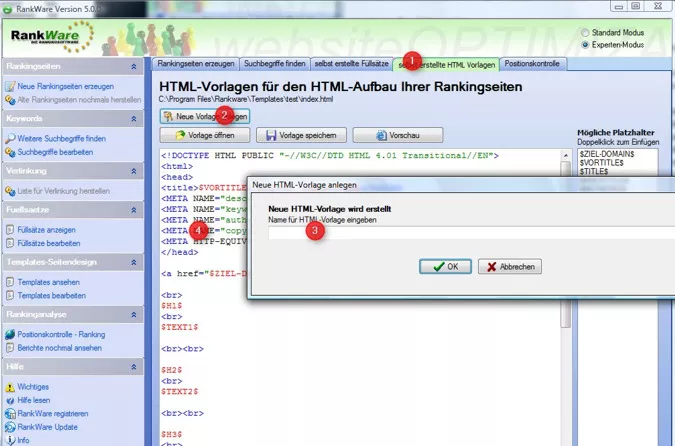Open Suchbegriffe bearbeiten link
This screenshot has height=446, width=675.
(55, 152)
